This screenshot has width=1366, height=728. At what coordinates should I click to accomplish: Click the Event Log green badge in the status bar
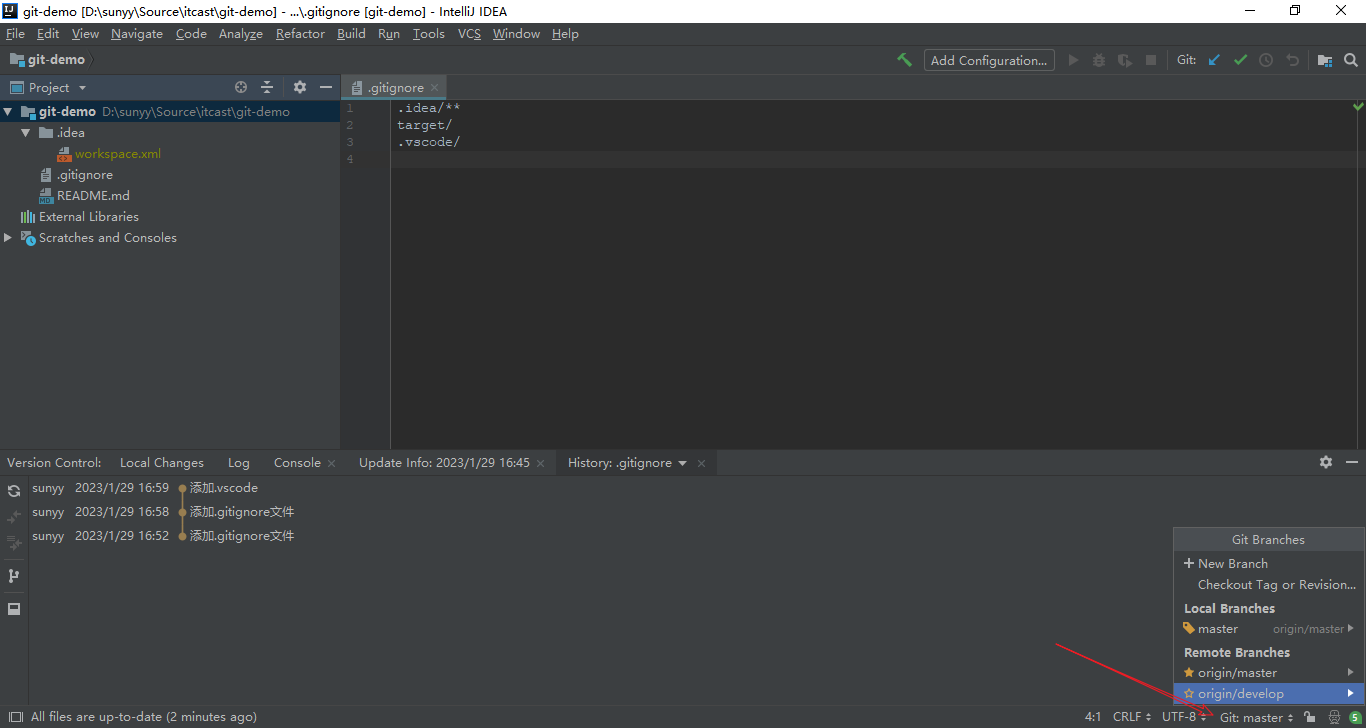[x=1354, y=717]
